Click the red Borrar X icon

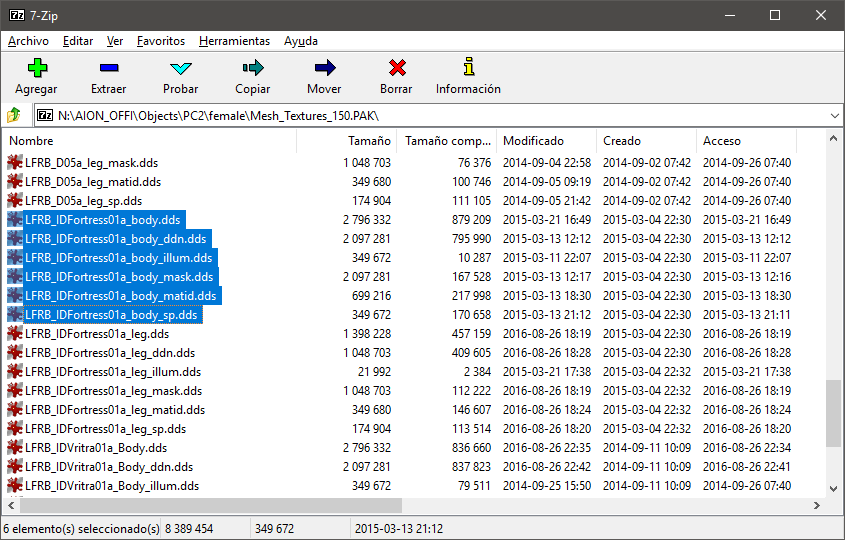coord(397,68)
